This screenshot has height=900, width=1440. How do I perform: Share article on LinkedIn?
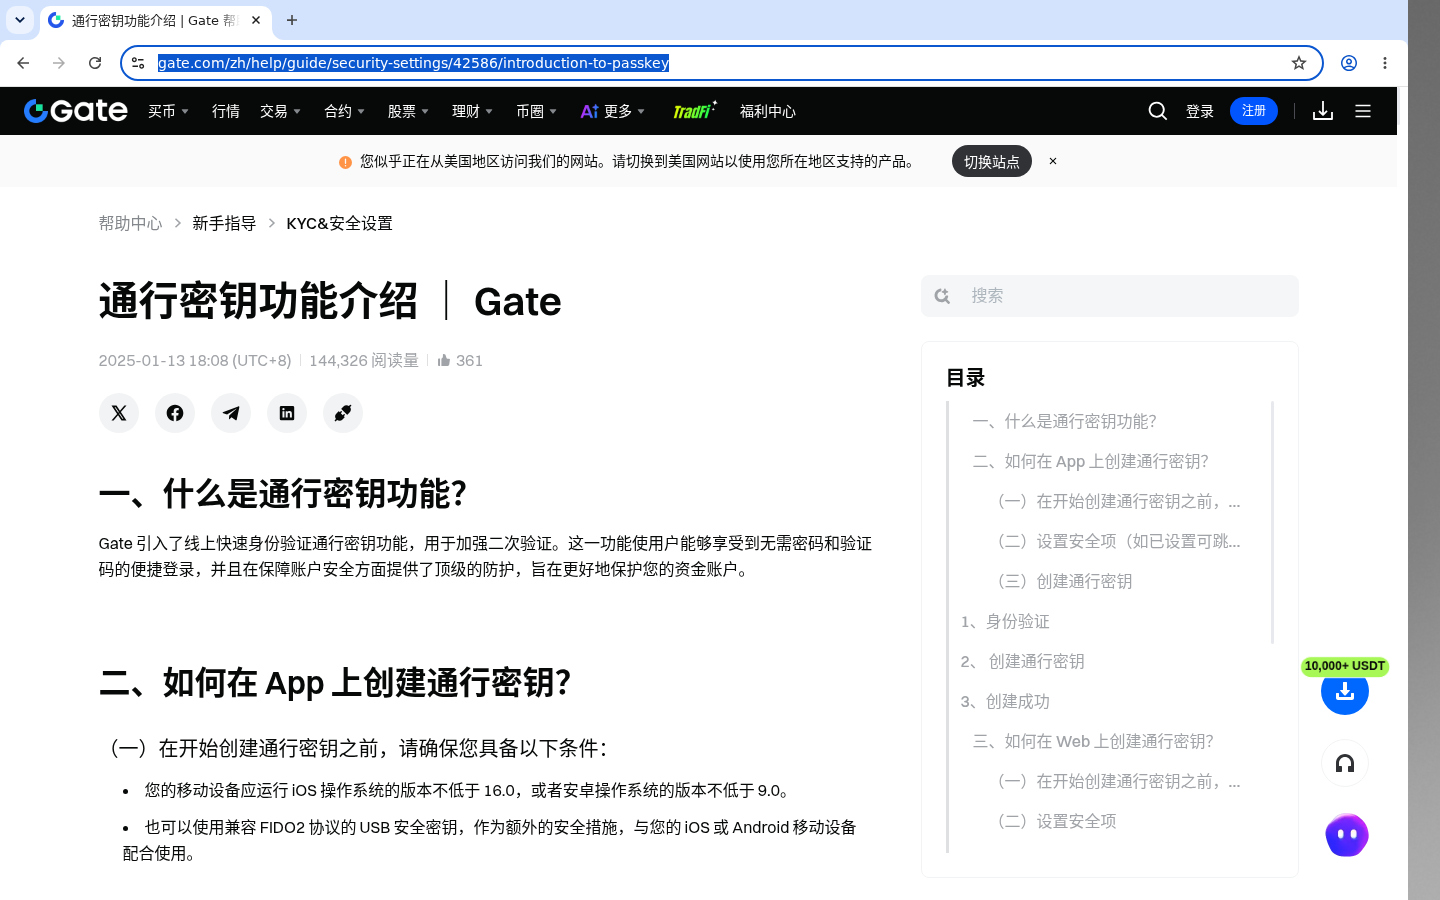(x=287, y=413)
